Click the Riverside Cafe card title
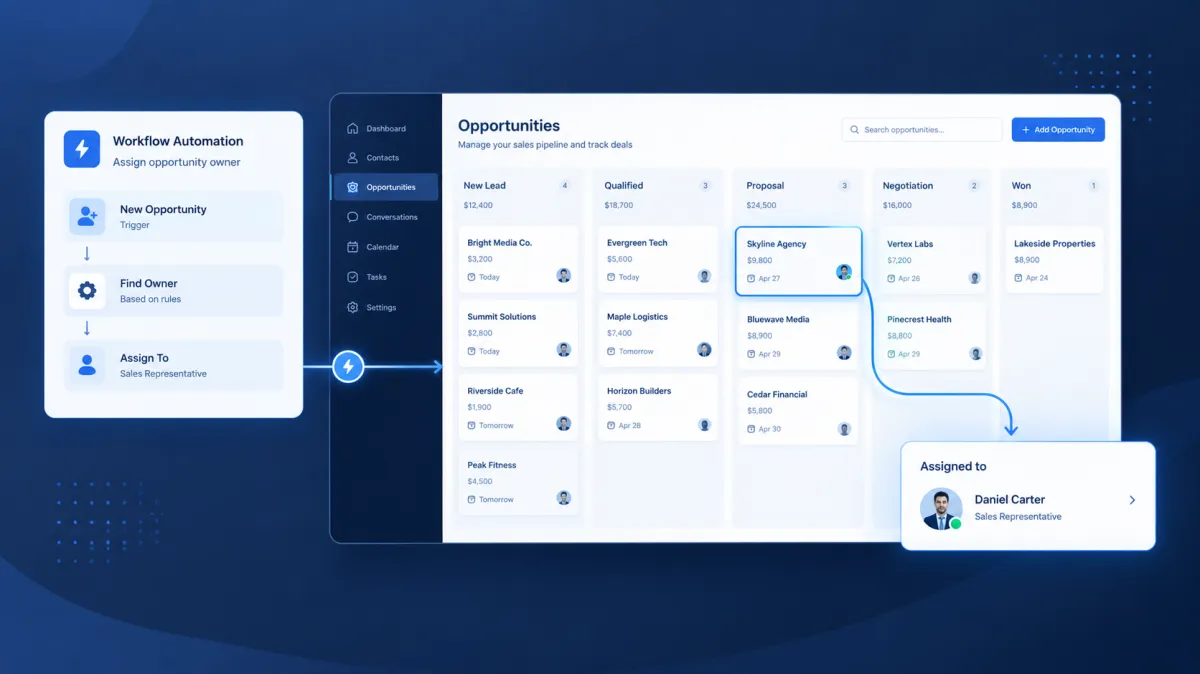 click(495, 391)
